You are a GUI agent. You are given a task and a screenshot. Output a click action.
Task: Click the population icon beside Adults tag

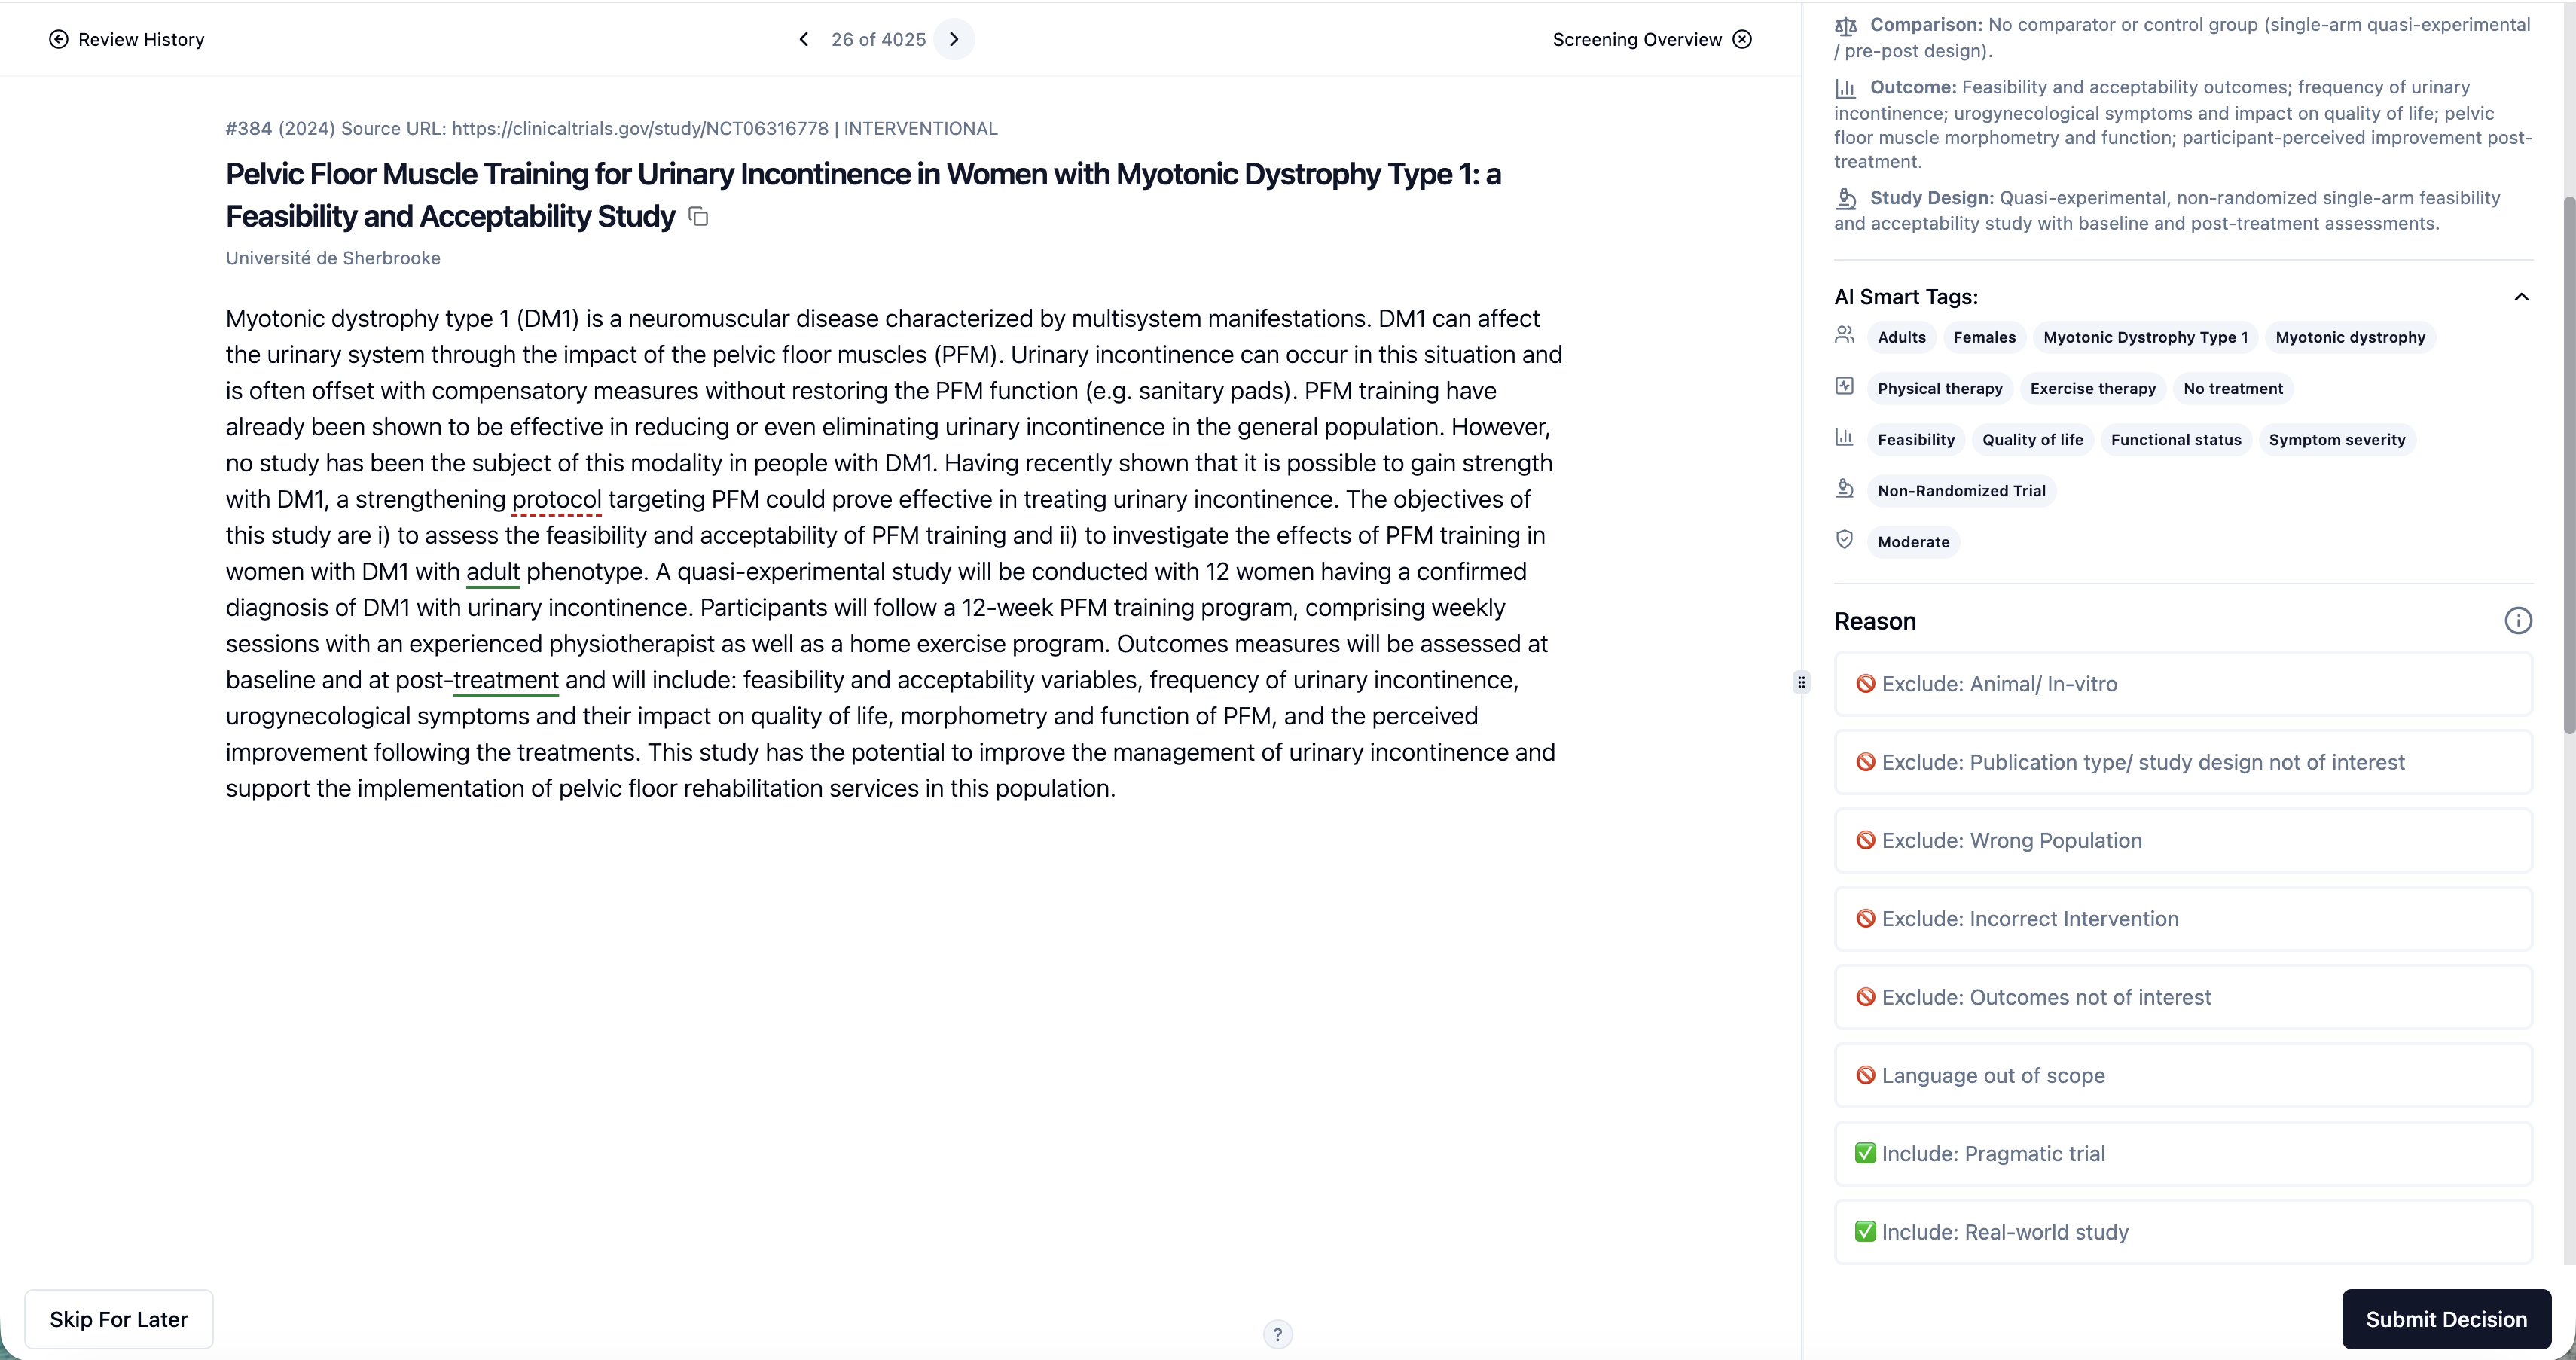point(1845,335)
